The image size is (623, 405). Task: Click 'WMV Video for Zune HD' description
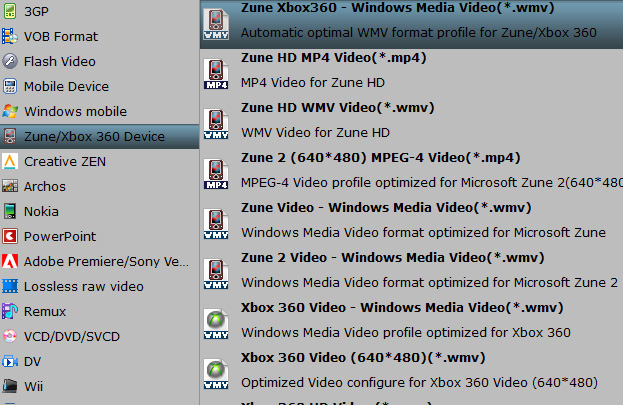pyautogui.click(x=315, y=133)
